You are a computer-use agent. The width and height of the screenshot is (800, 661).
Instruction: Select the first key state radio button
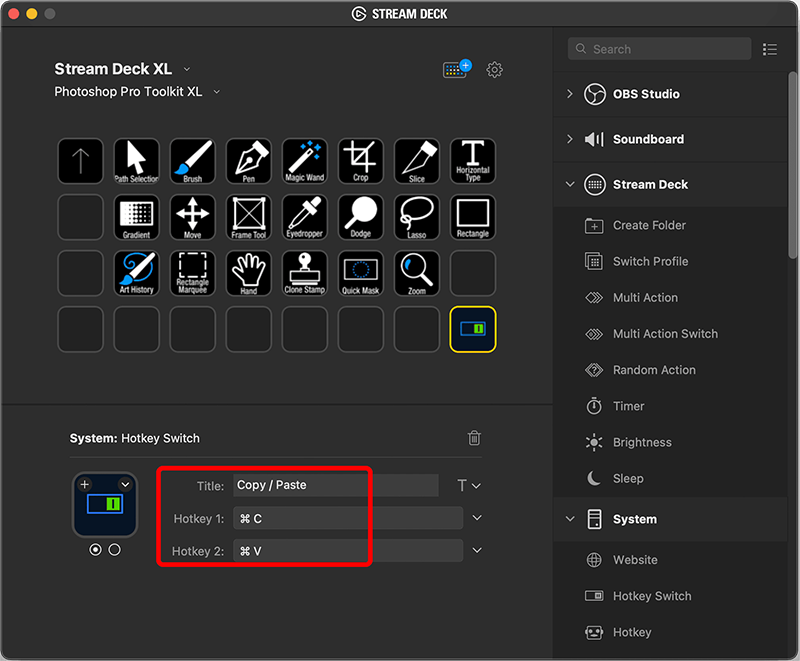pos(95,550)
